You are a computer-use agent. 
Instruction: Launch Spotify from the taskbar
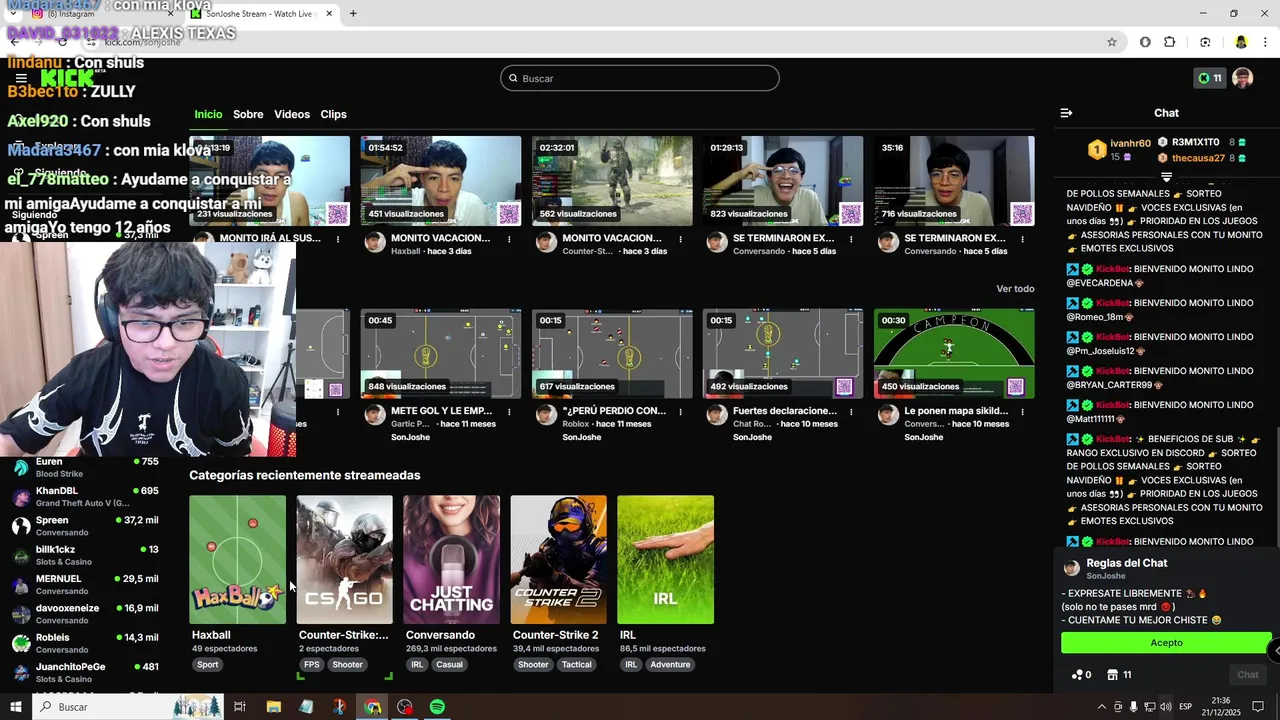pos(437,707)
